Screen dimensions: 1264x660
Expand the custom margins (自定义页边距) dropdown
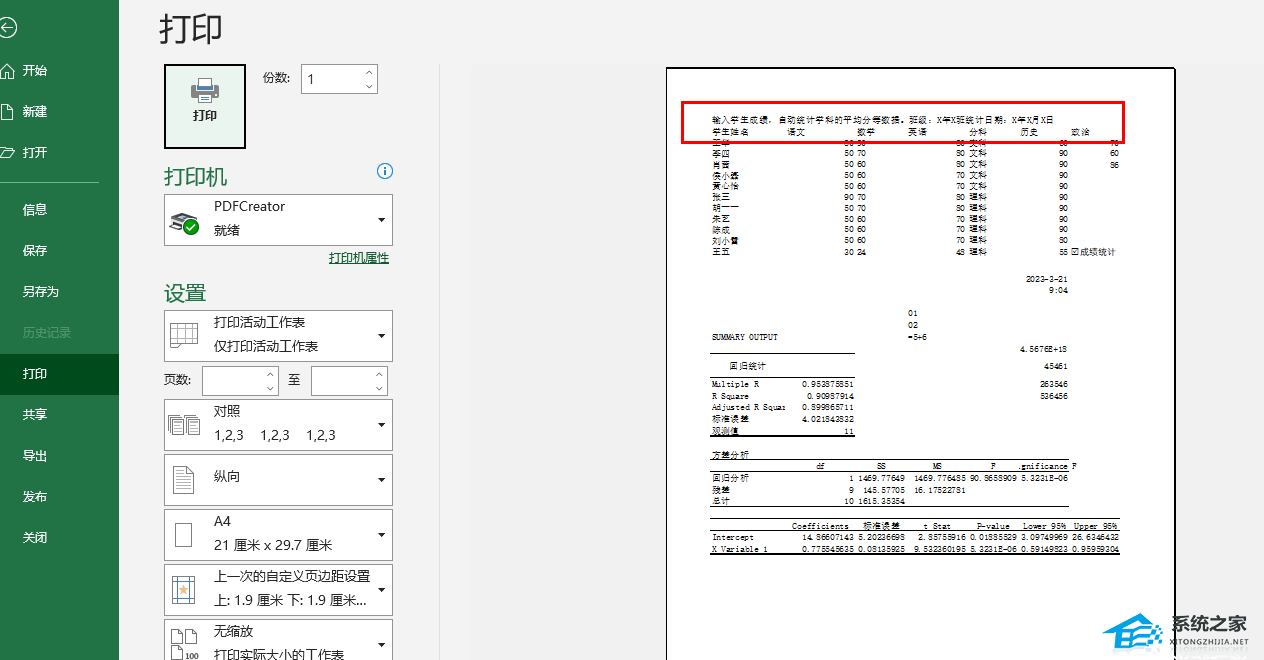[381, 589]
